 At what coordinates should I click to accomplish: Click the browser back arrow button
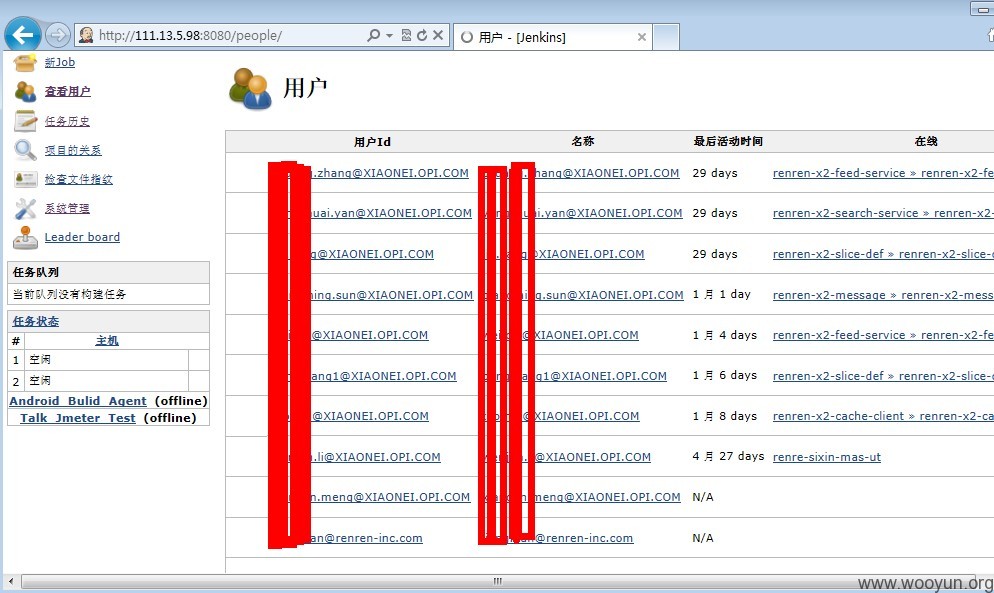tap(22, 34)
